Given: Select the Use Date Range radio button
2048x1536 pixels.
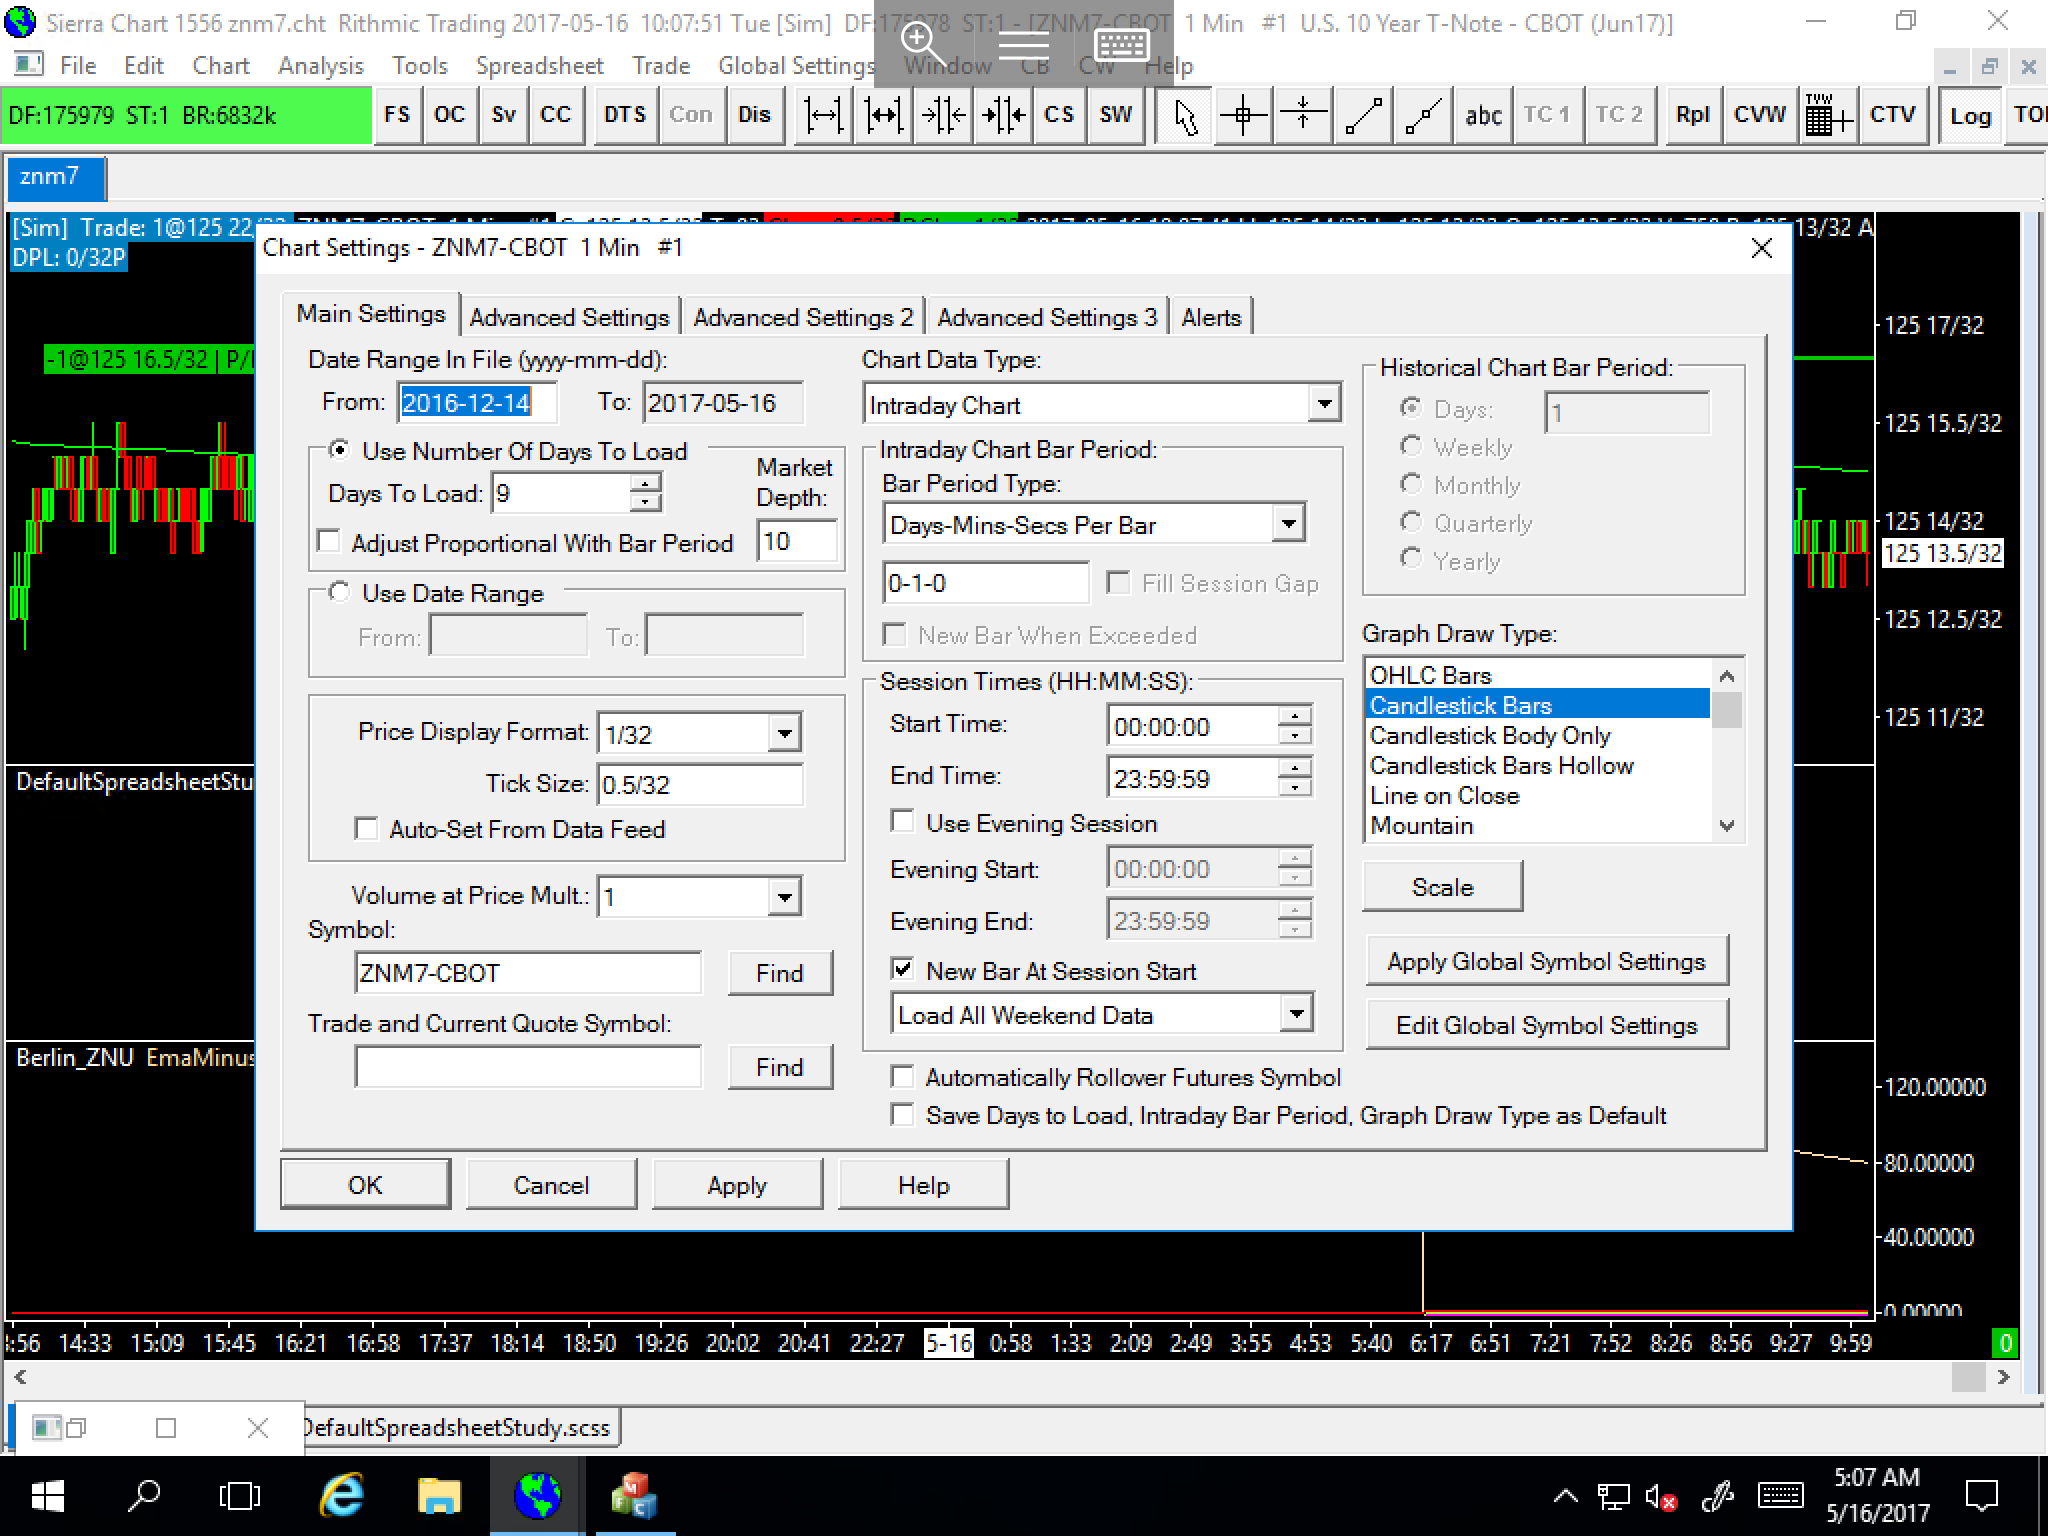Looking at the screenshot, I should pos(340,593).
